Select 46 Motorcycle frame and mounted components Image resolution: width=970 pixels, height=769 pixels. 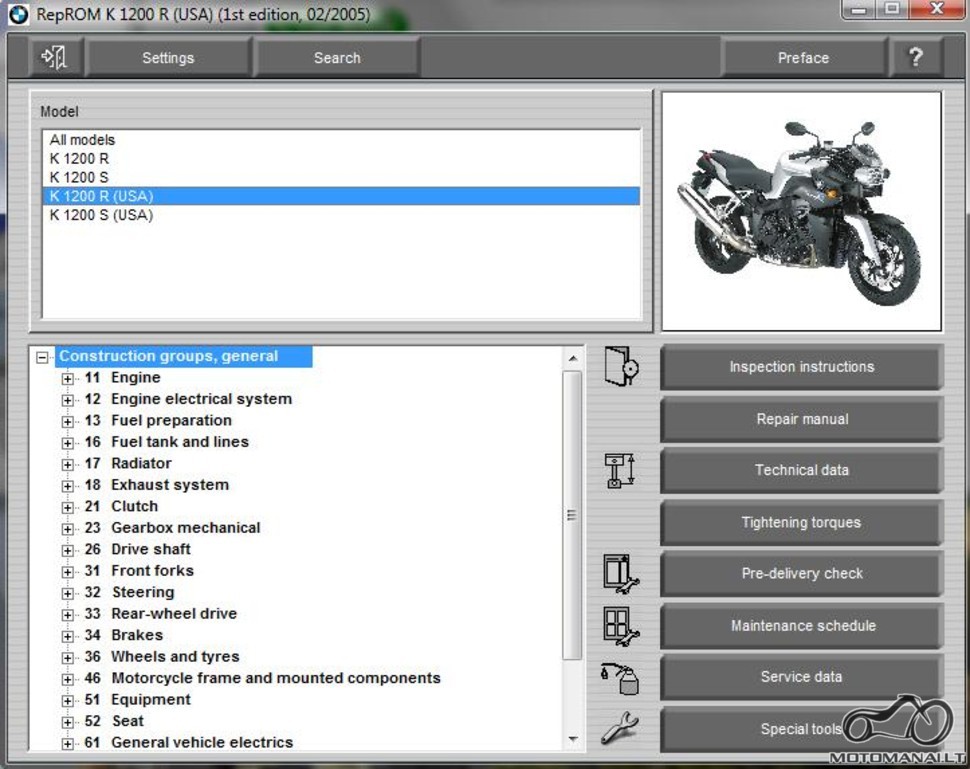click(x=262, y=678)
